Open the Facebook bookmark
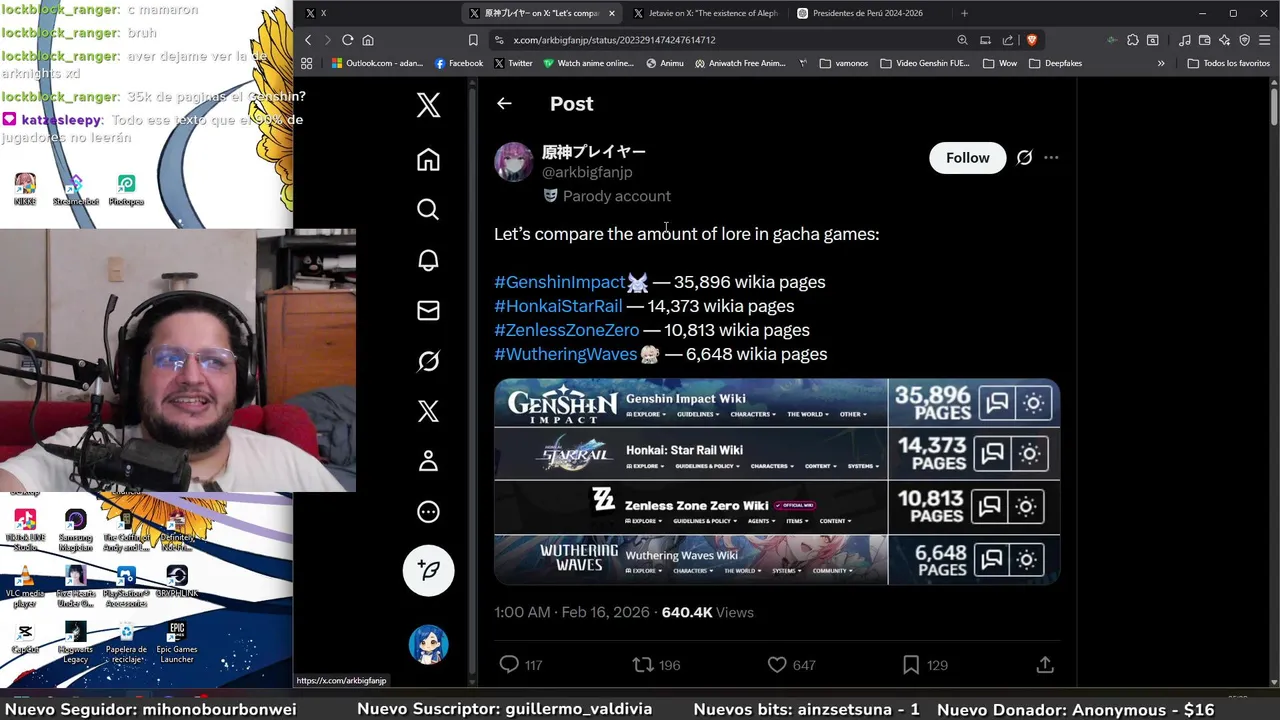This screenshot has width=1280, height=720. tap(459, 63)
